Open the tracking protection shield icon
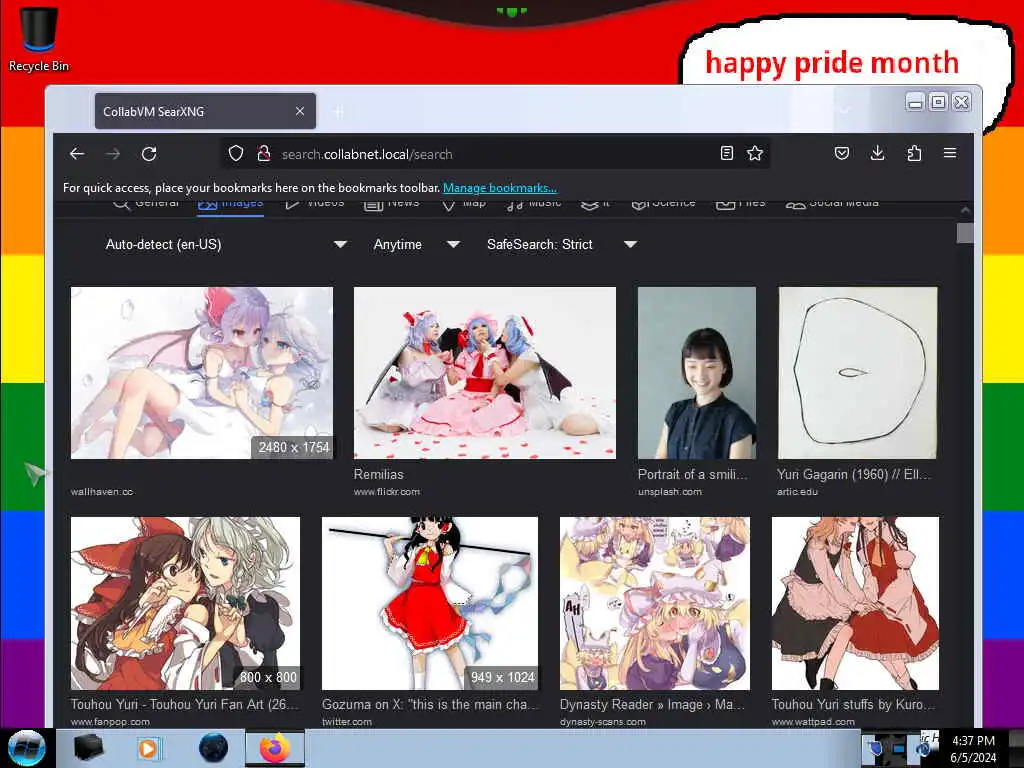The width and height of the screenshot is (1024, 768). [236, 153]
